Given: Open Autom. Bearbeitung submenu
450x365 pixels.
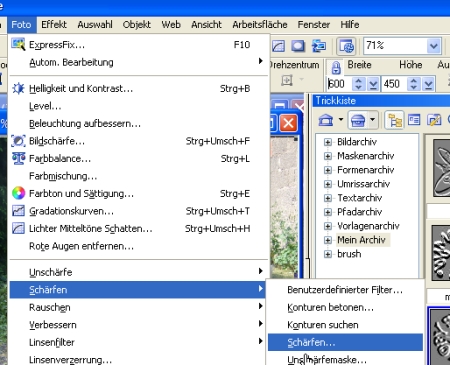Looking at the screenshot, I should click(x=138, y=62).
